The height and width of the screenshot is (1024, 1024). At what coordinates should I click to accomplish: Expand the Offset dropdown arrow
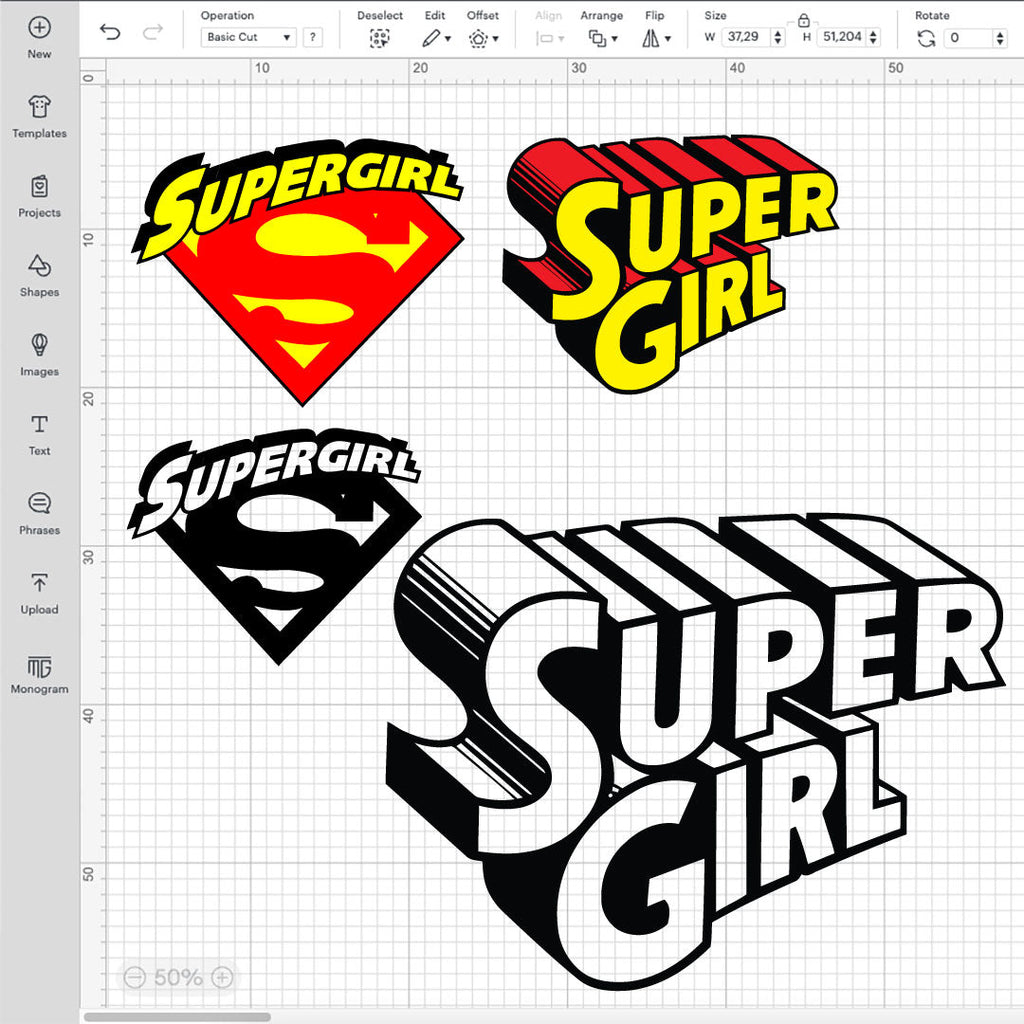click(496, 39)
